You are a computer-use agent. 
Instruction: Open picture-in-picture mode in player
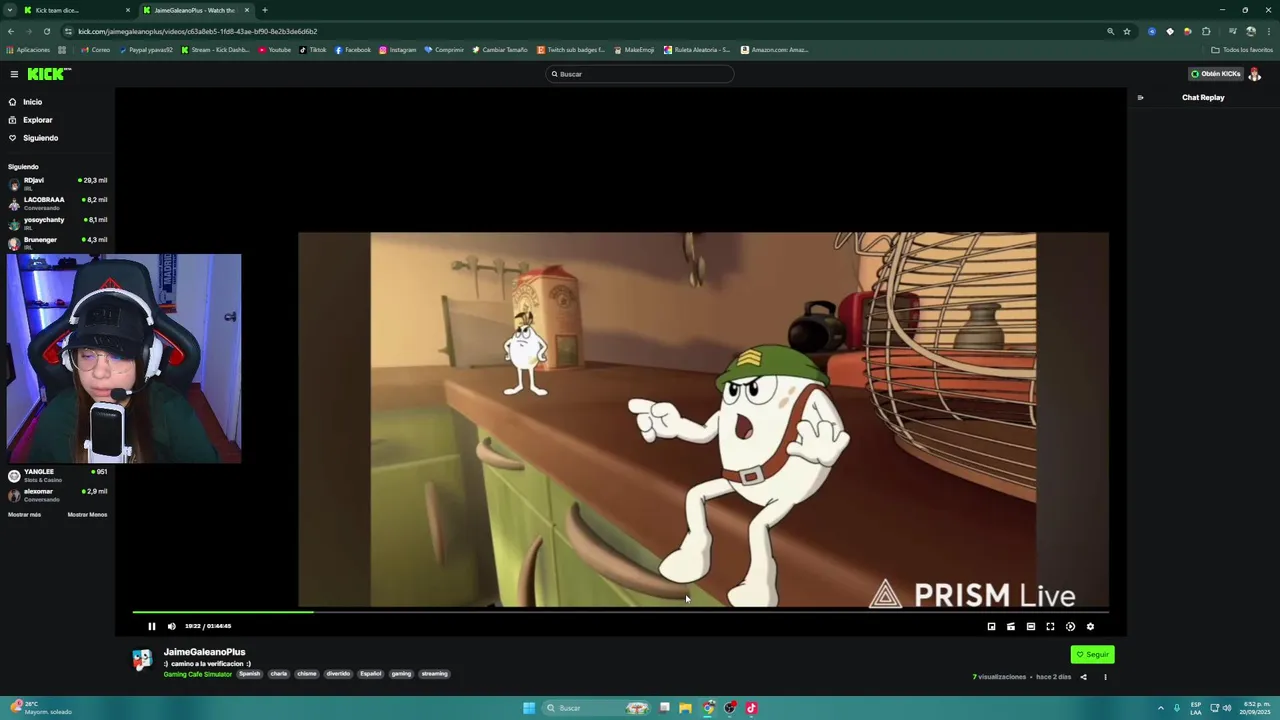click(991, 627)
